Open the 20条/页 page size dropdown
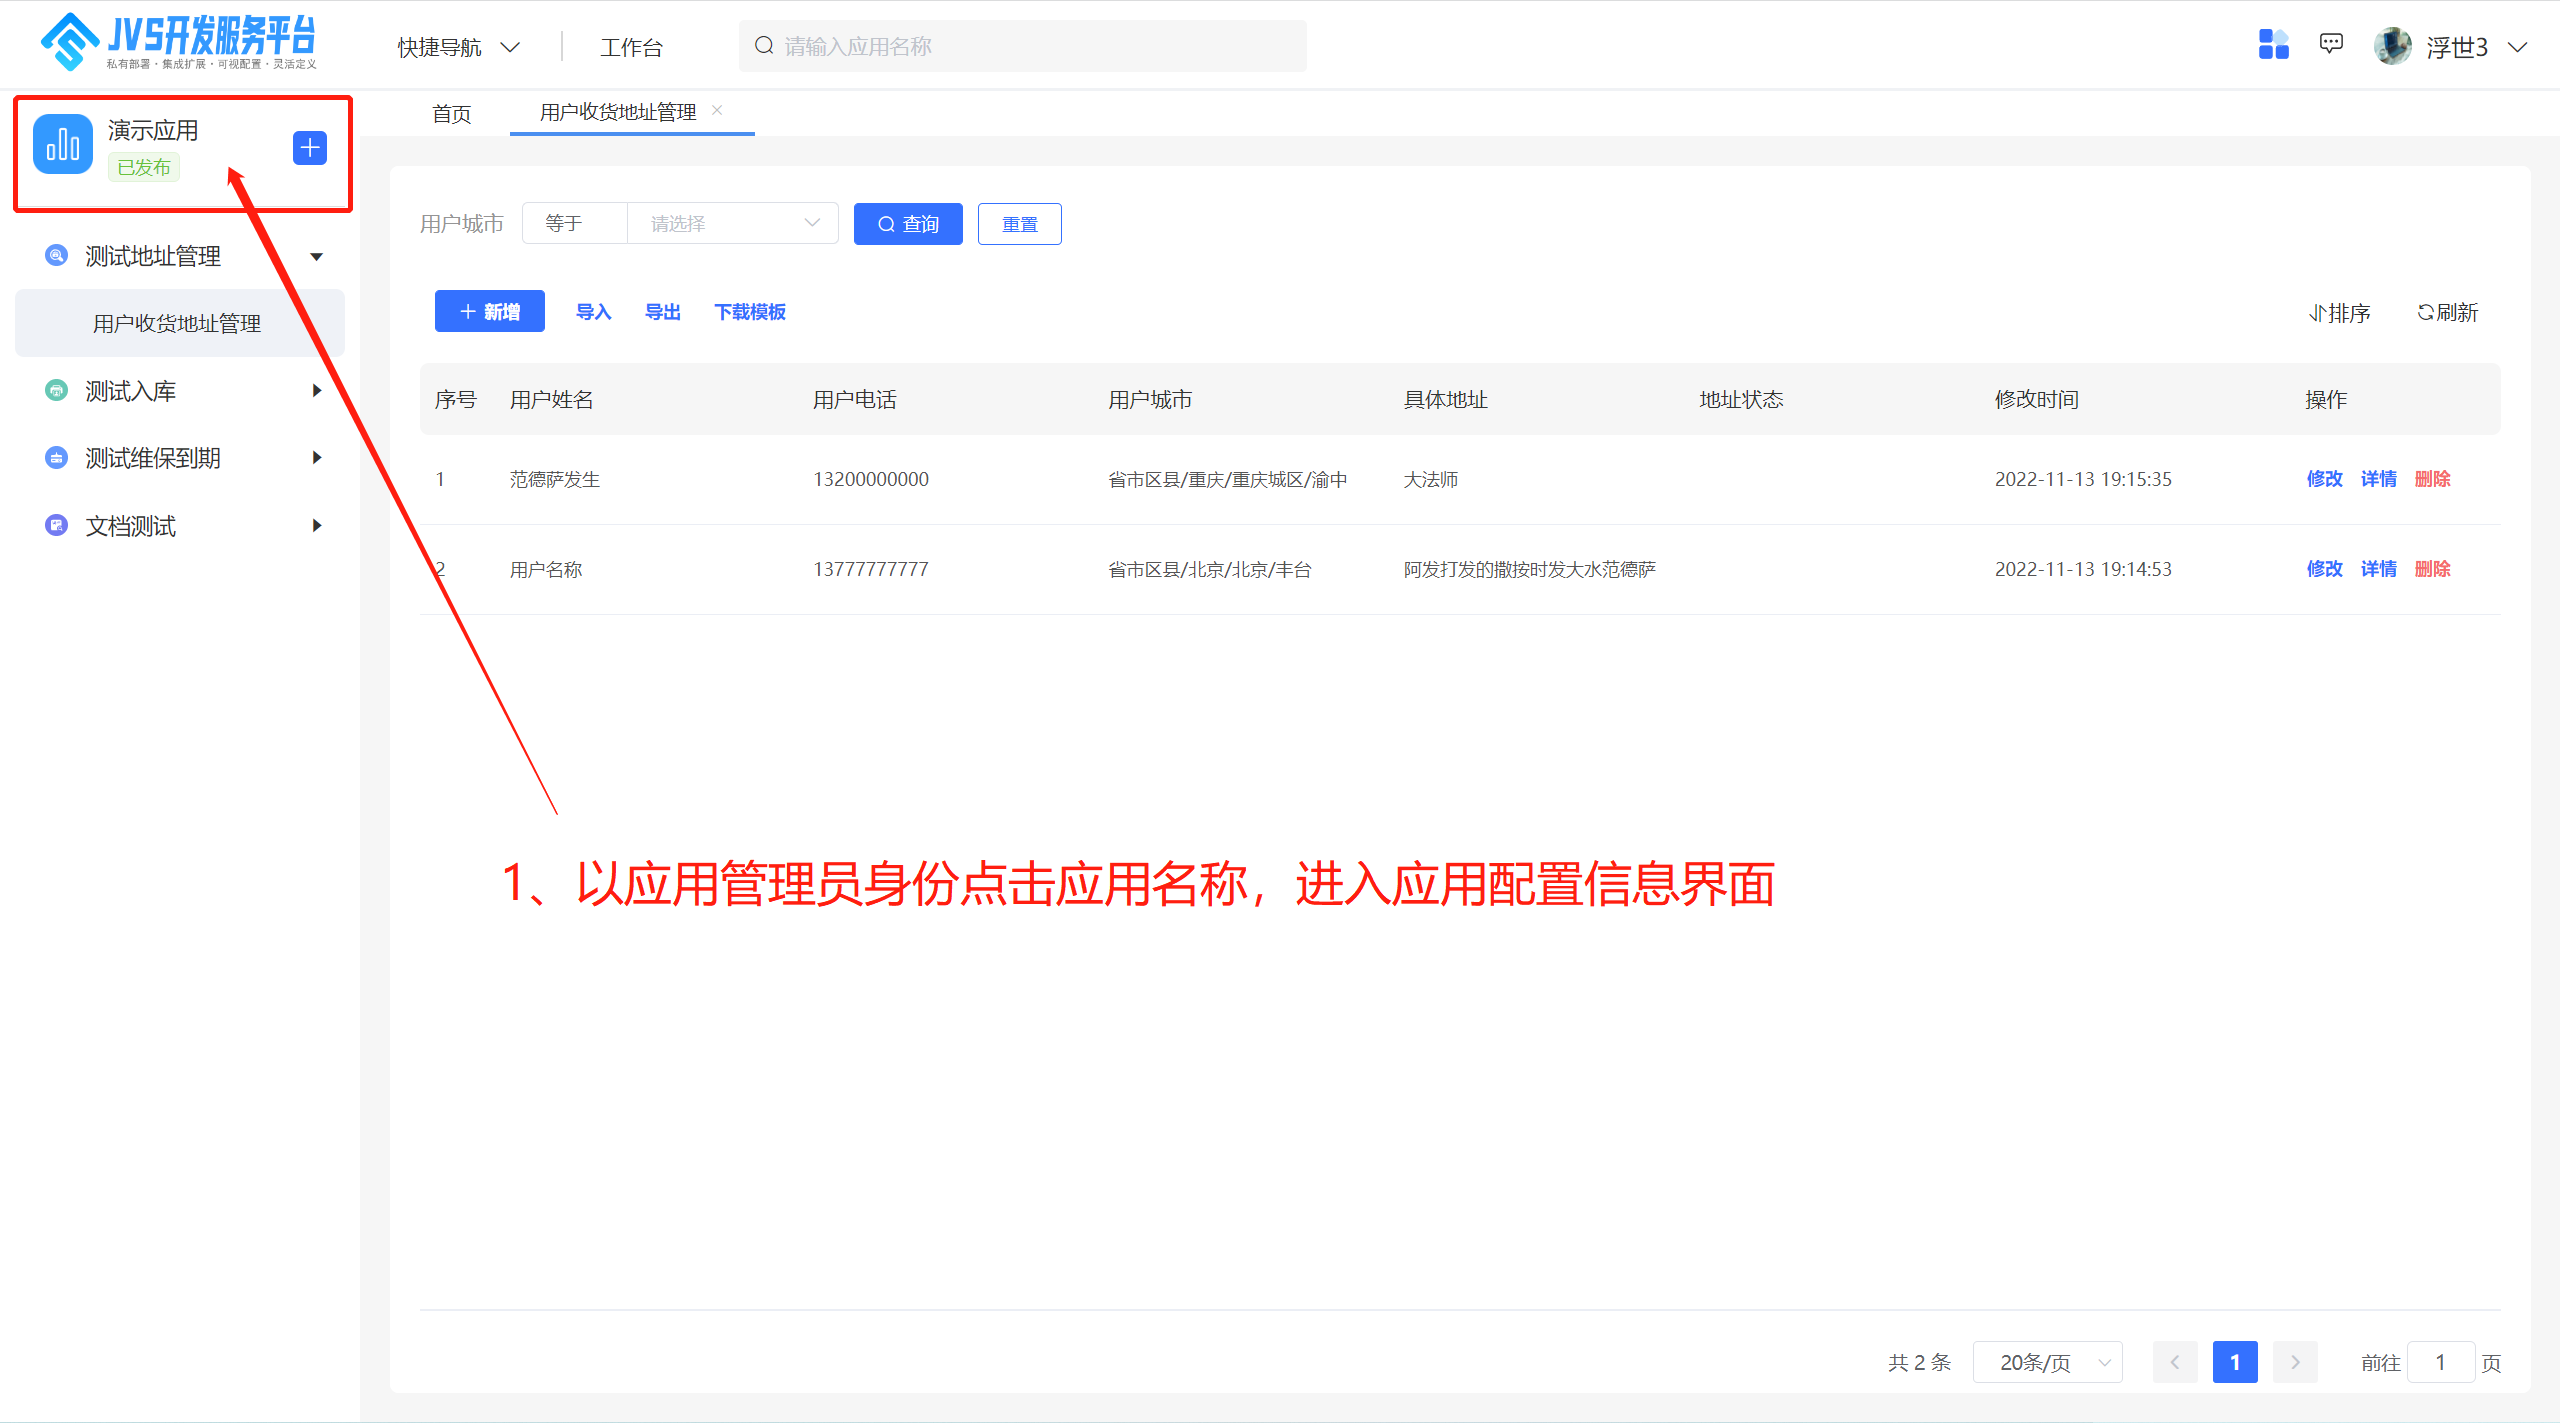2560x1423 pixels. point(2047,1362)
